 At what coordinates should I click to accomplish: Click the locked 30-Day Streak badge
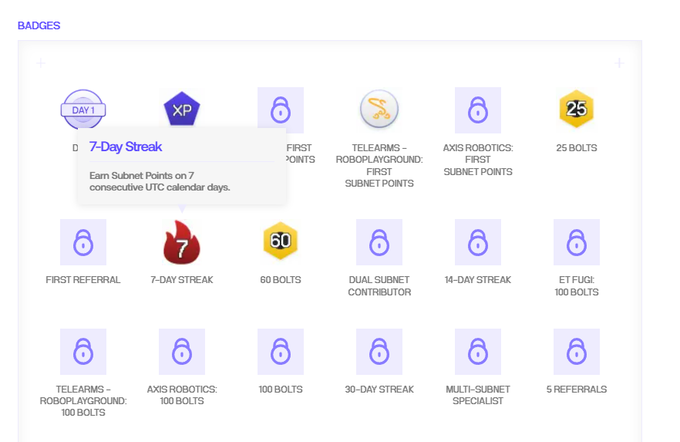pyautogui.click(x=379, y=351)
